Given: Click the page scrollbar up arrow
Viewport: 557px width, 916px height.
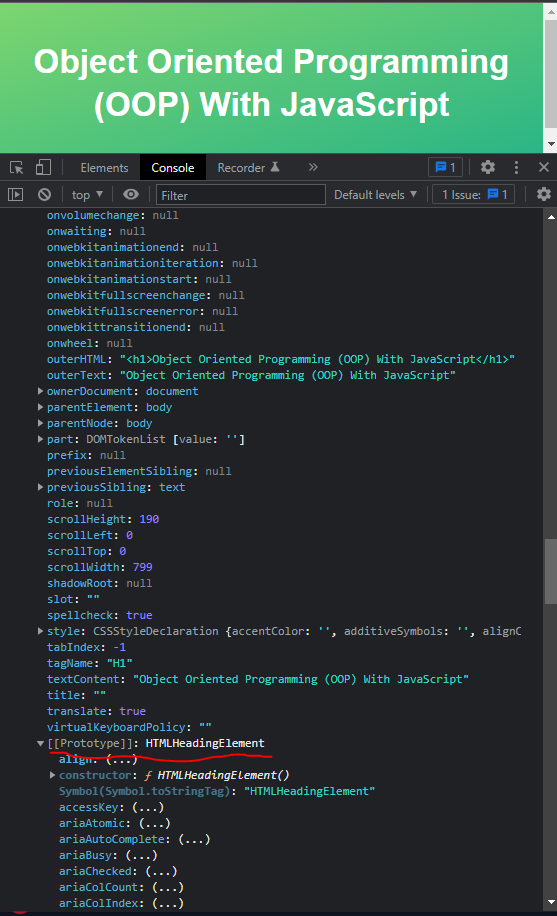Looking at the screenshot, I should (551, 11).
